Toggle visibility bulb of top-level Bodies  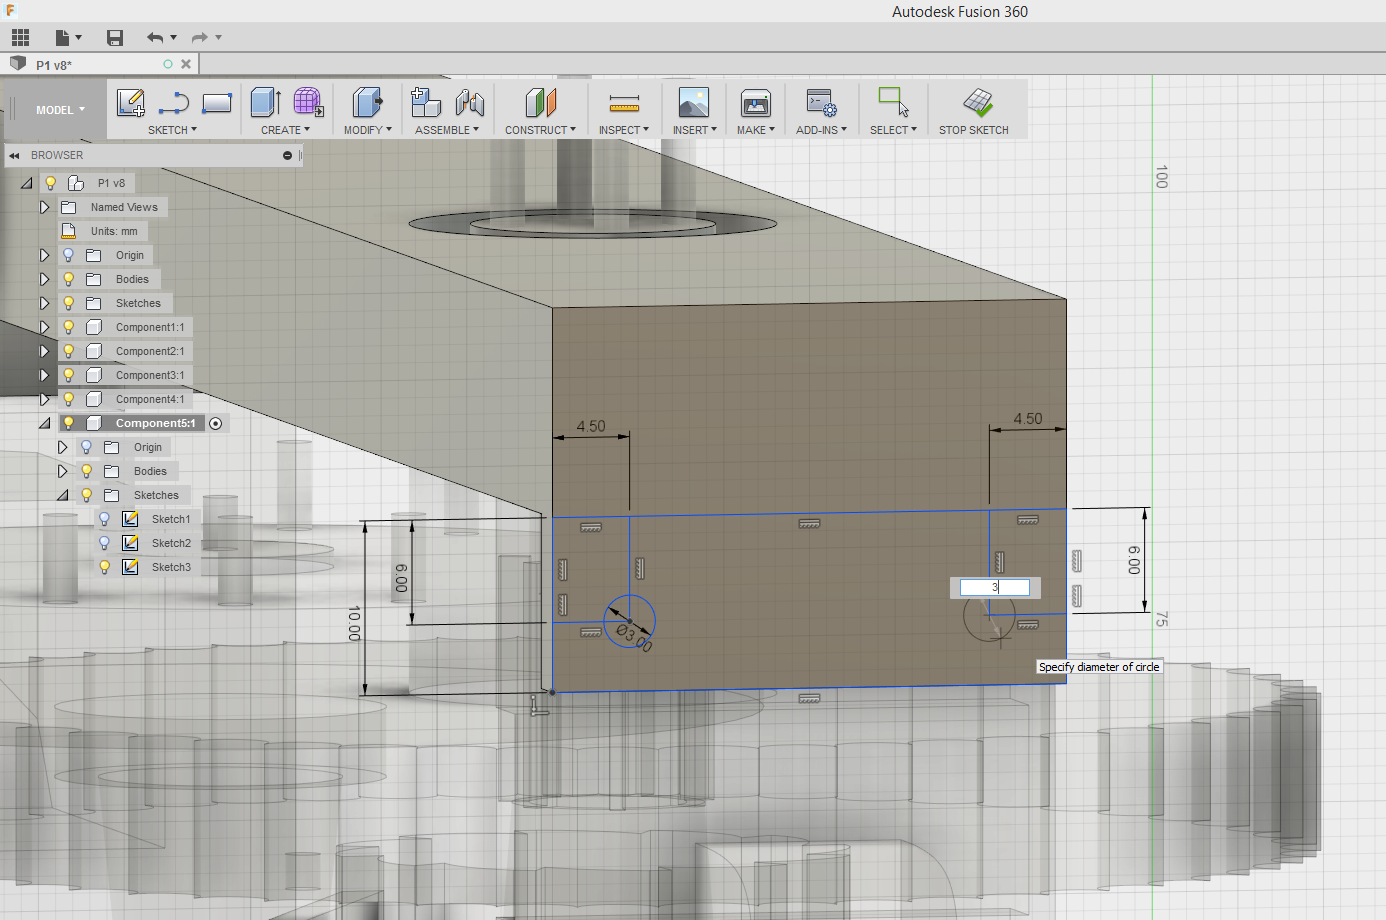68,279
